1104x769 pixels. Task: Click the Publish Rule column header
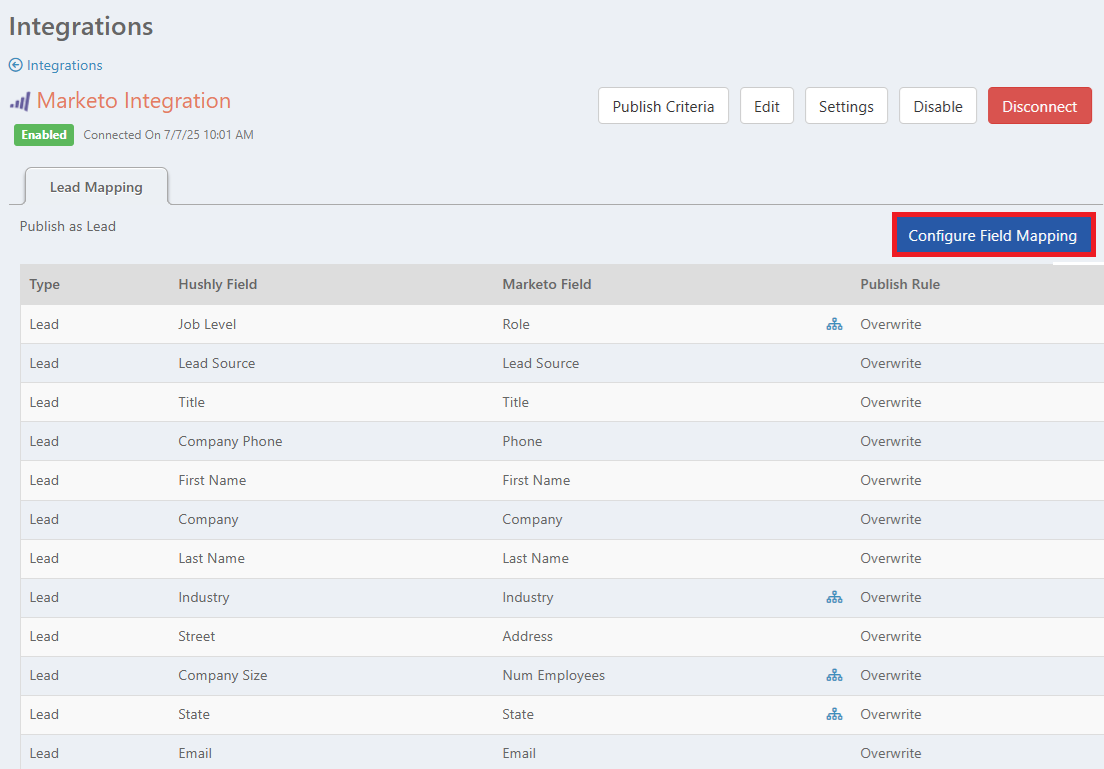pos(900,285)
